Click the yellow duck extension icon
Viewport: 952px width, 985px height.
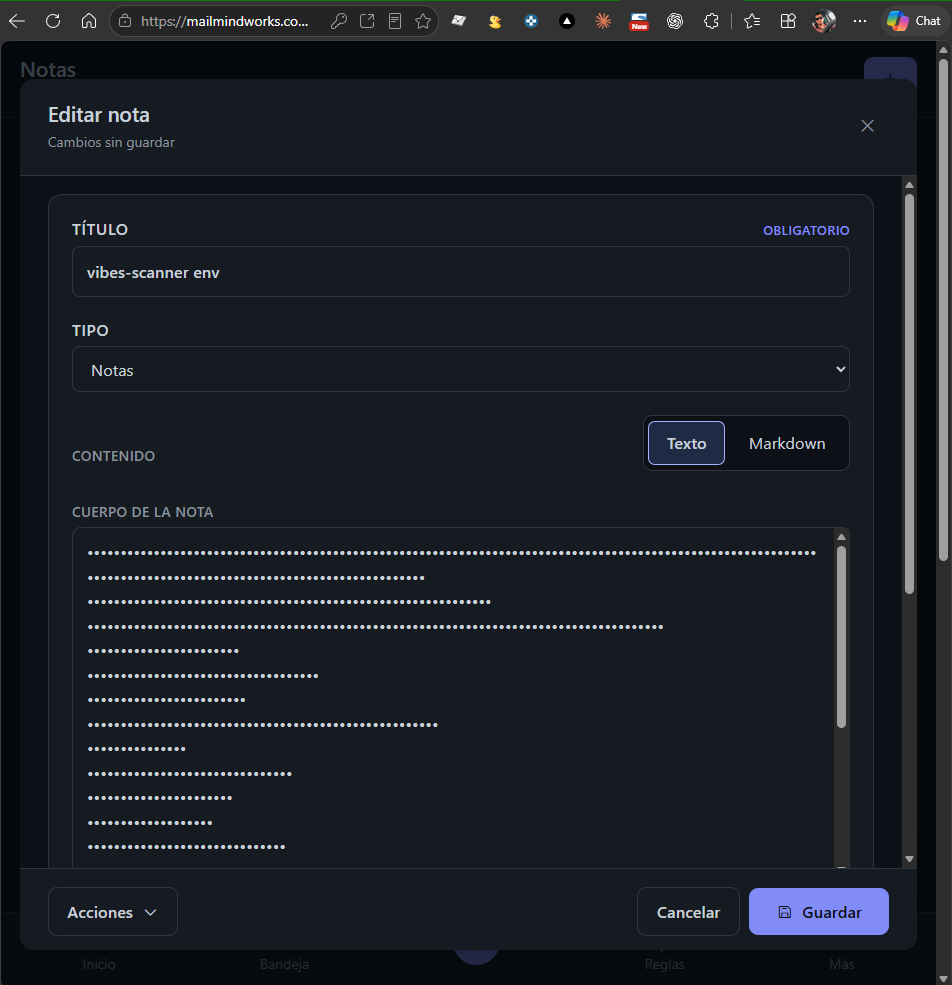click(x=495, y=21)
